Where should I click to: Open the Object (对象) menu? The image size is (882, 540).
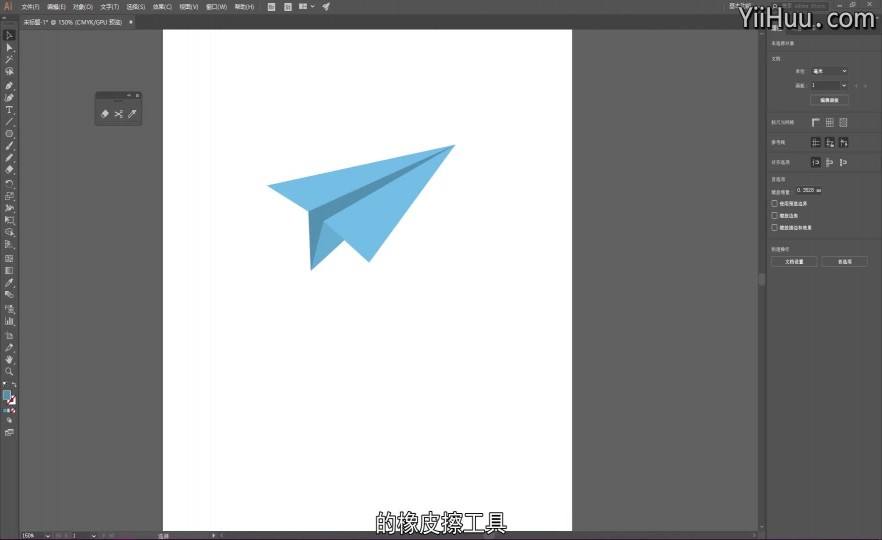[82, 7]
